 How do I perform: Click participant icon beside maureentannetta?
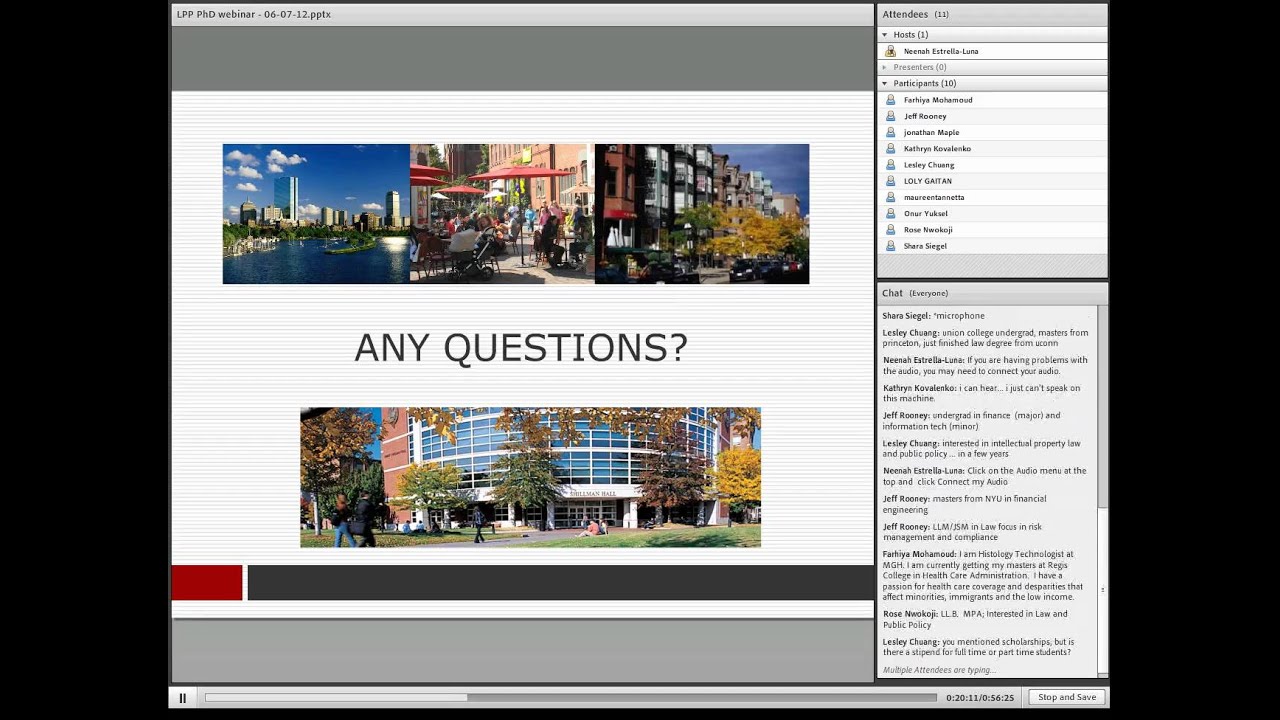pos(890,197)
